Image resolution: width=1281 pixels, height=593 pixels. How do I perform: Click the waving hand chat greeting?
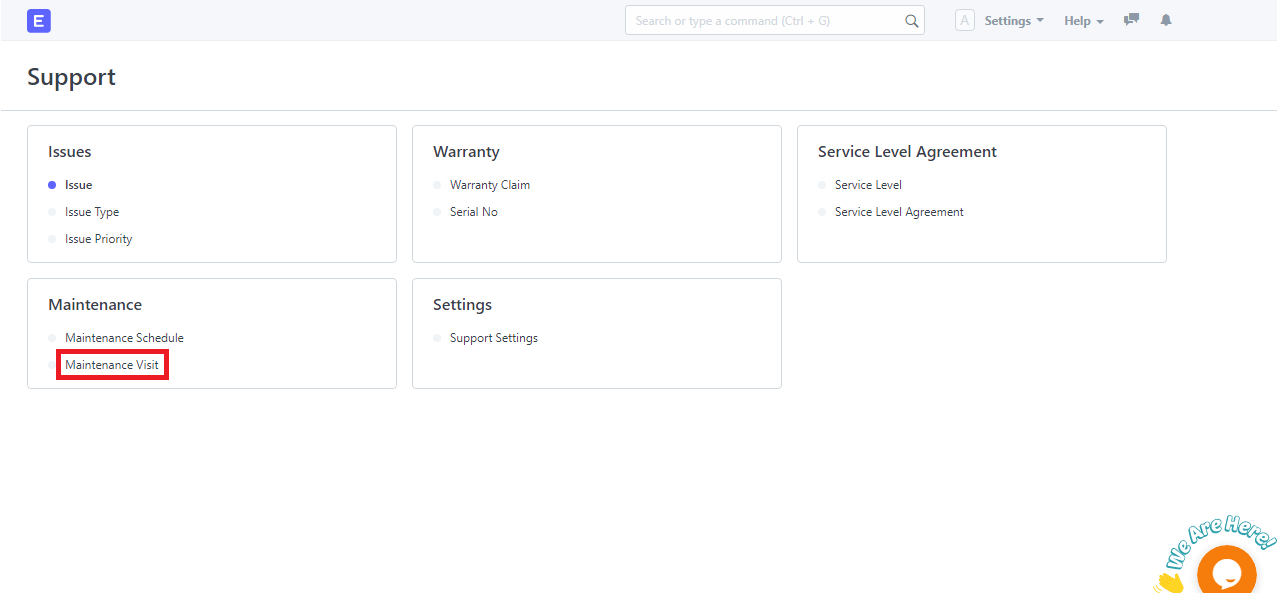[x=1167, y=582]
